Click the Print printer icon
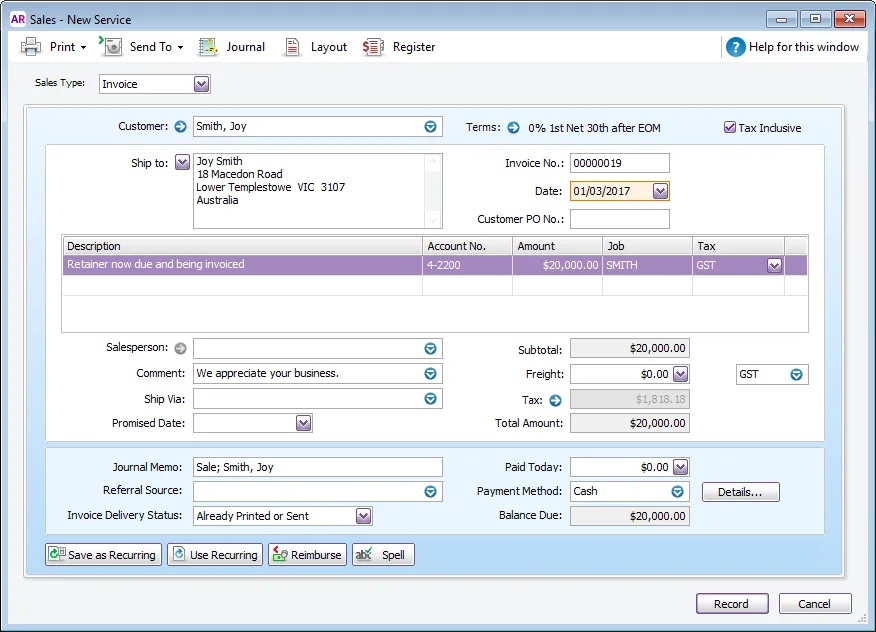 (30, 47)
